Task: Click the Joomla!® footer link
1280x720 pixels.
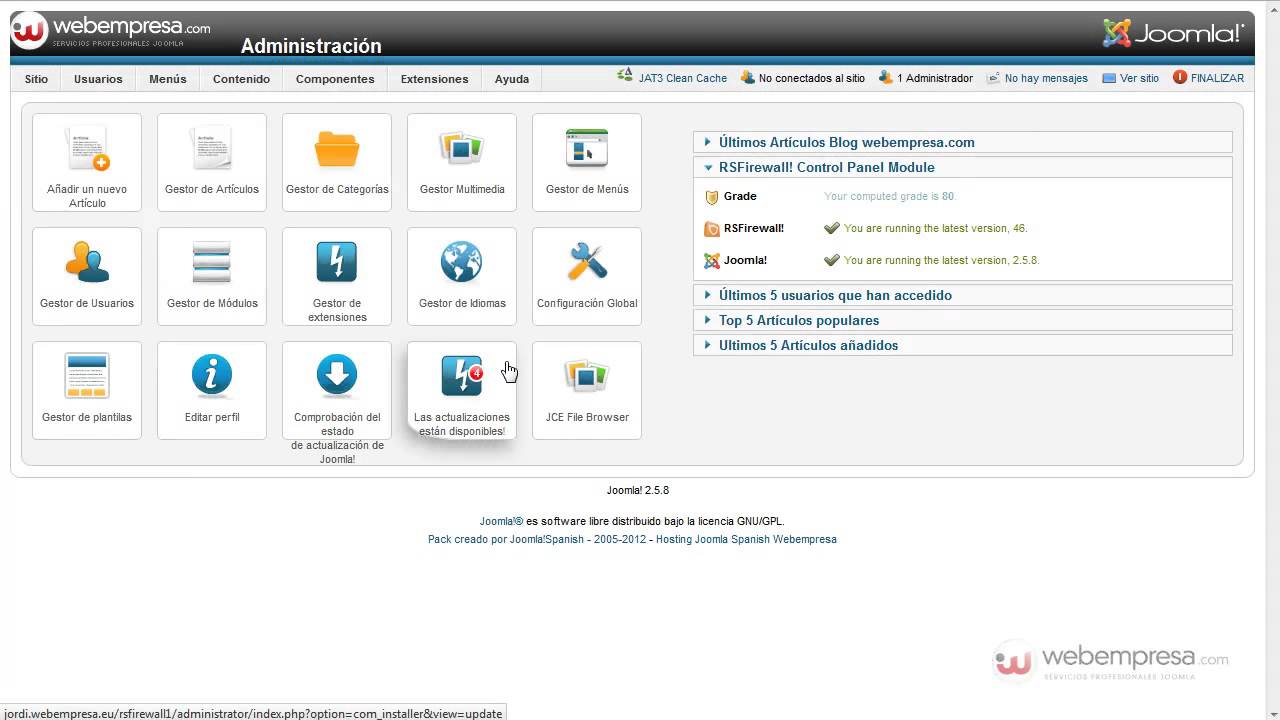Action: click(501, 521)
